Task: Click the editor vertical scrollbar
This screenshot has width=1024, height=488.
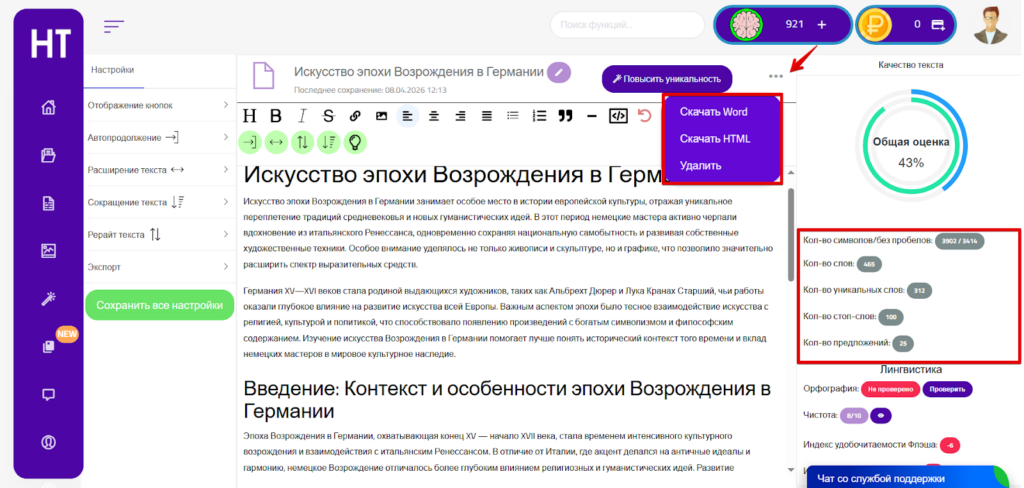Action: pyautogui.click(x=791, y=235)
